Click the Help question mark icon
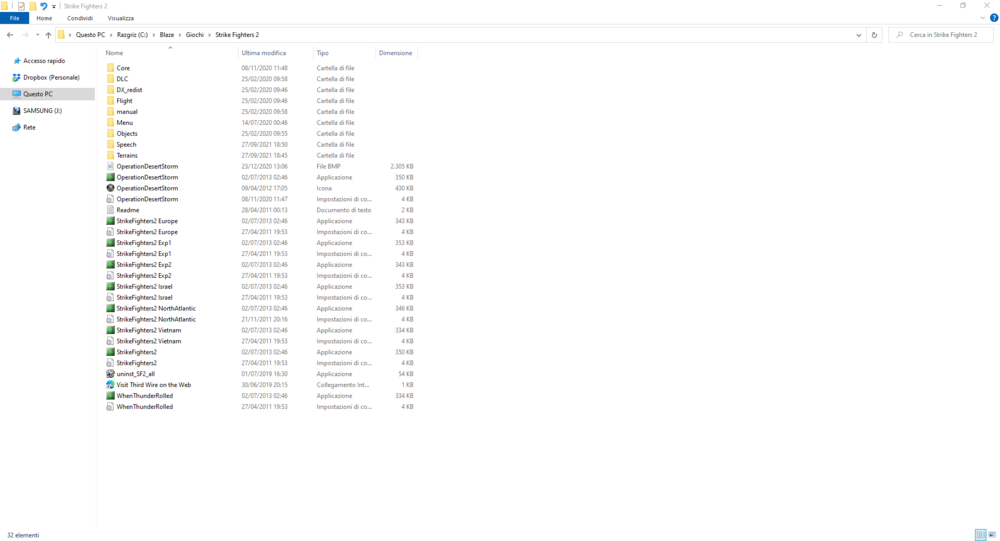Screen dimensions: 1000x541 [994, 18]
